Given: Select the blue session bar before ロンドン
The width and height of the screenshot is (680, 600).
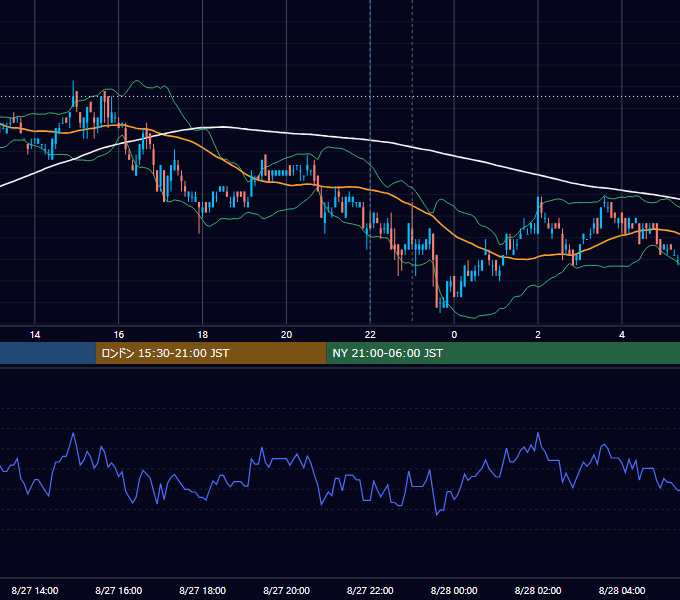Looking at the screenshot, I should (48, 353).
